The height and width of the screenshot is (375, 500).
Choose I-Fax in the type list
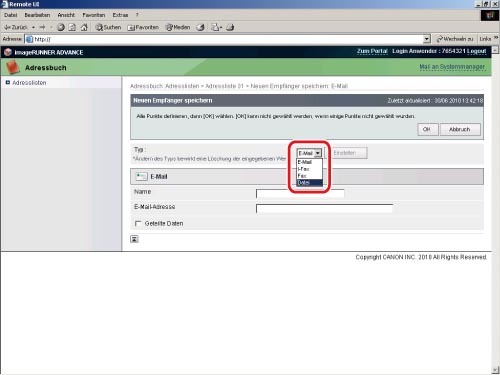309,169
